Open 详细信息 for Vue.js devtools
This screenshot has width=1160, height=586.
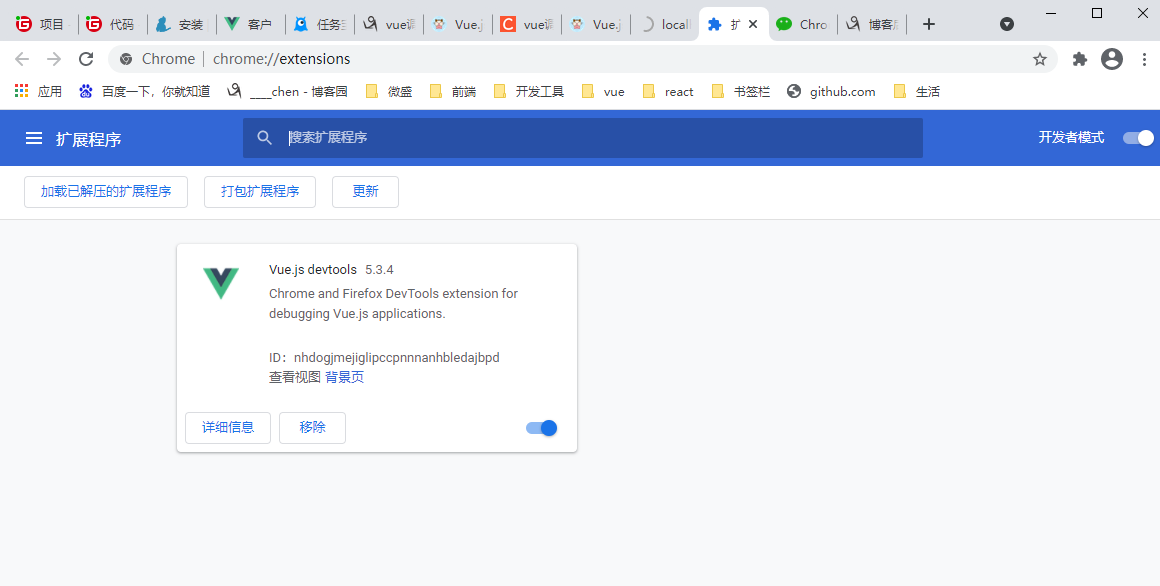click(228, 428)
